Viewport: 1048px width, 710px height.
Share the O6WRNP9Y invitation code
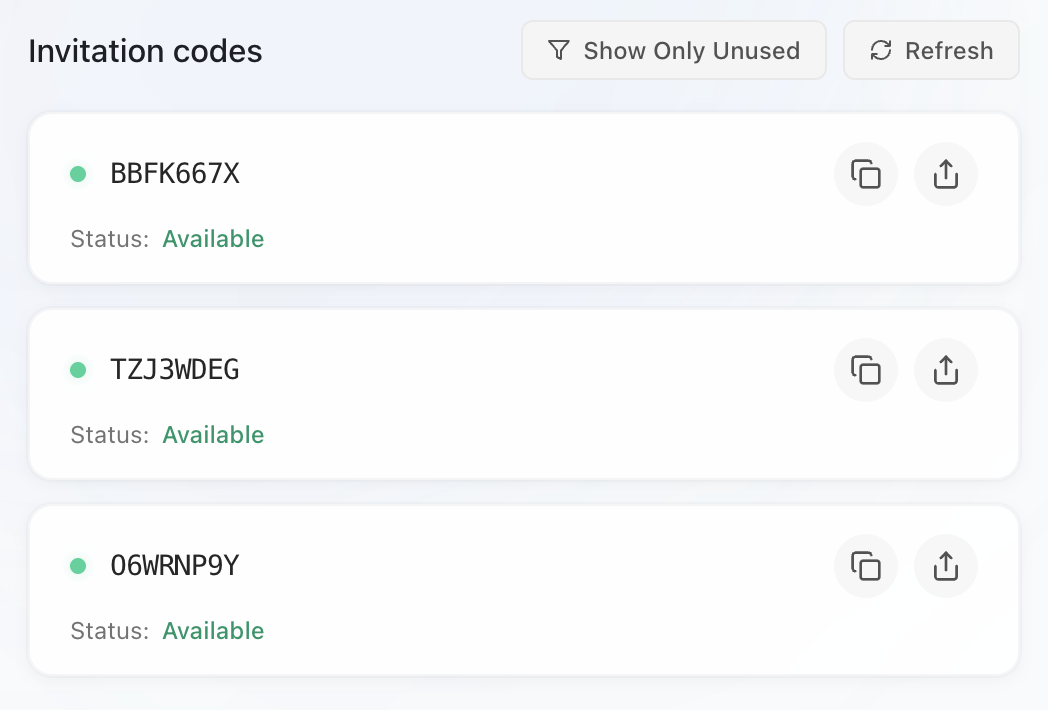946,566
